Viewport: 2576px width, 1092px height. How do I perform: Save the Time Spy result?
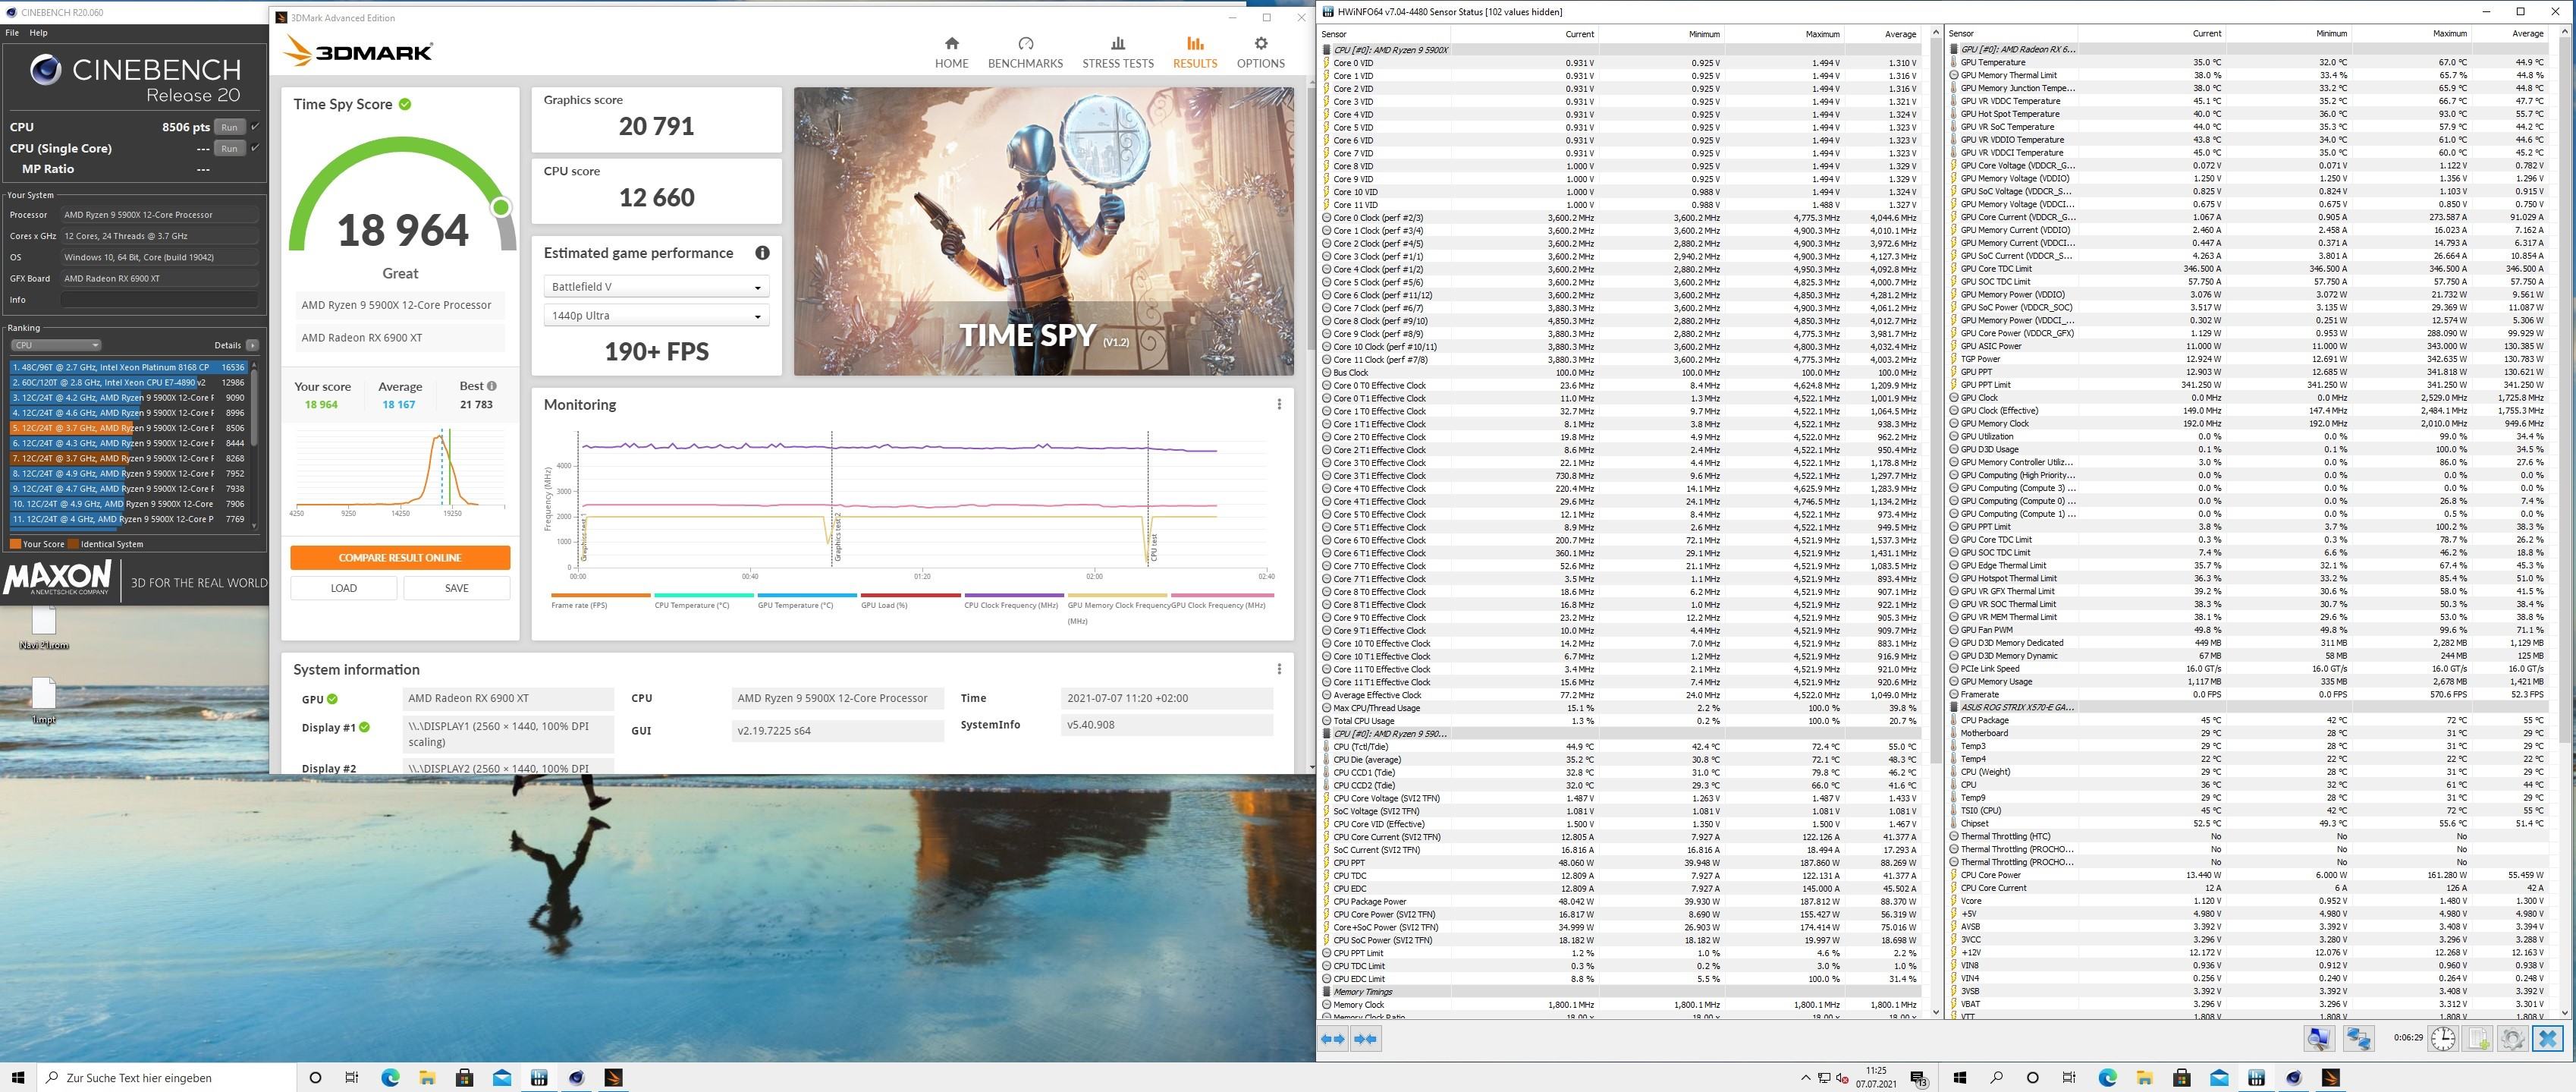(x=456, y=588)
